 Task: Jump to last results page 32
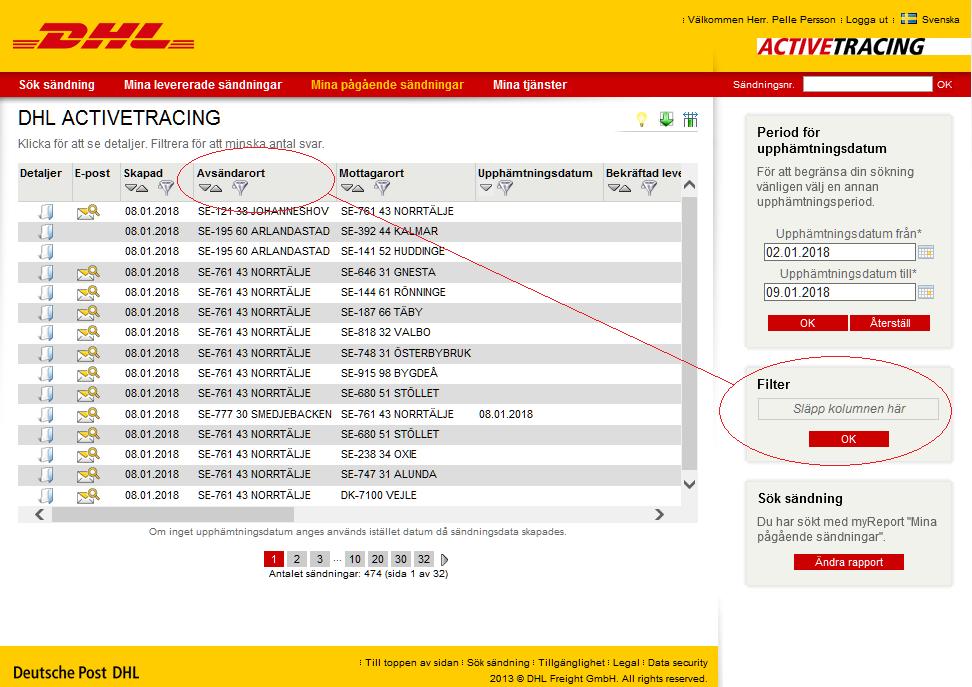pyautogui.click(x=424, y=559)
